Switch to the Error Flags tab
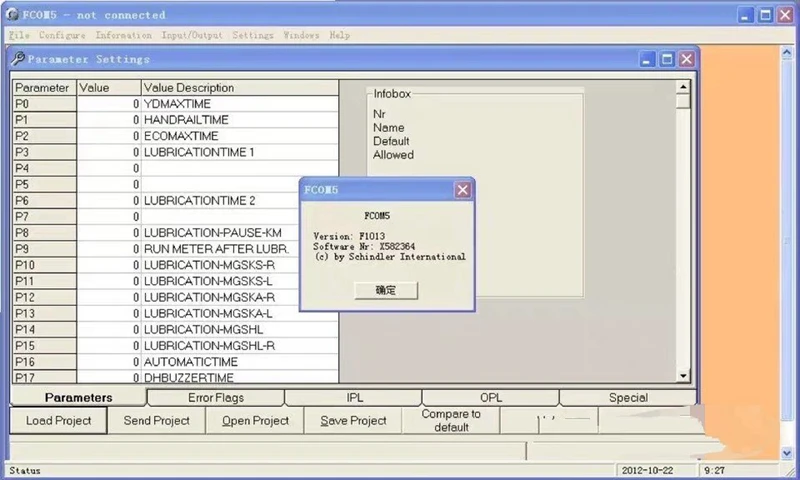The height and width of the screenshot is (480, 800). pyautogui.click(x=216, y=397)
